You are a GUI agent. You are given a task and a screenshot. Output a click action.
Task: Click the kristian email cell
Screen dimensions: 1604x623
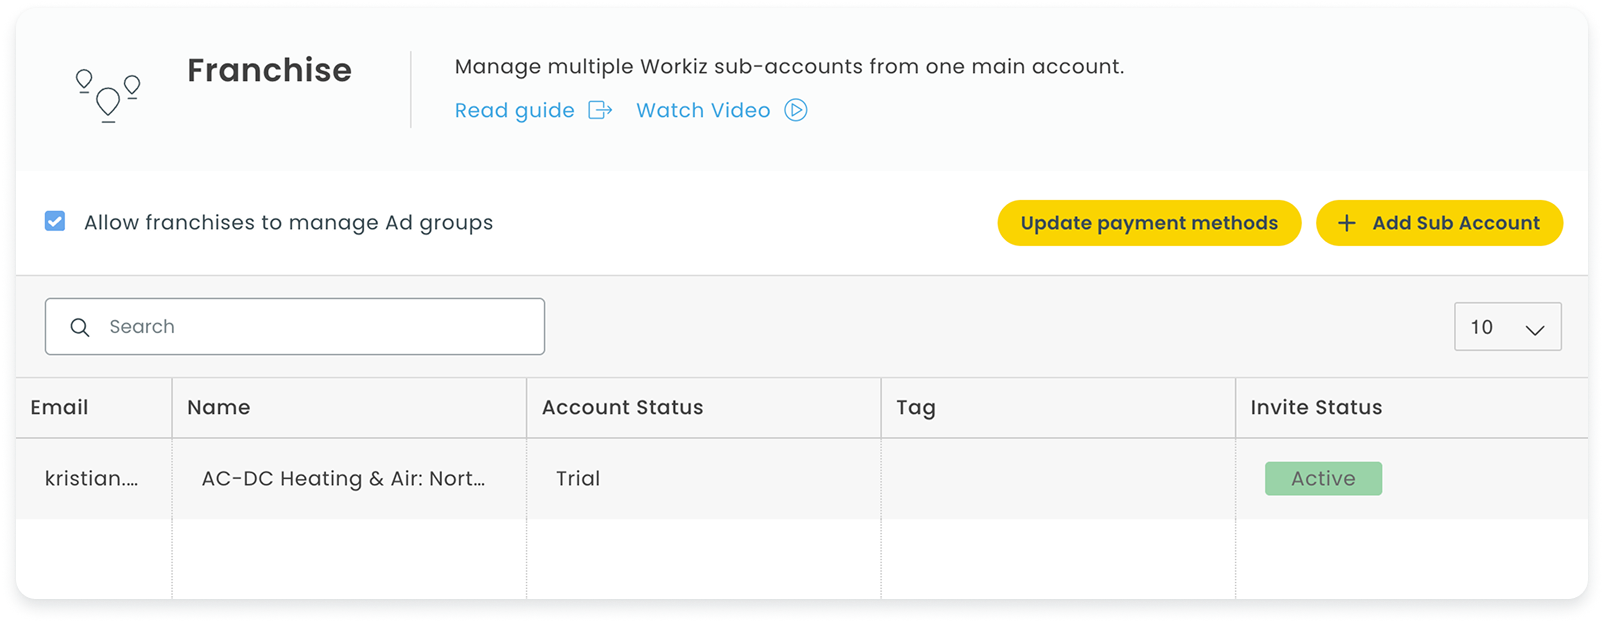tap(91, 478)
